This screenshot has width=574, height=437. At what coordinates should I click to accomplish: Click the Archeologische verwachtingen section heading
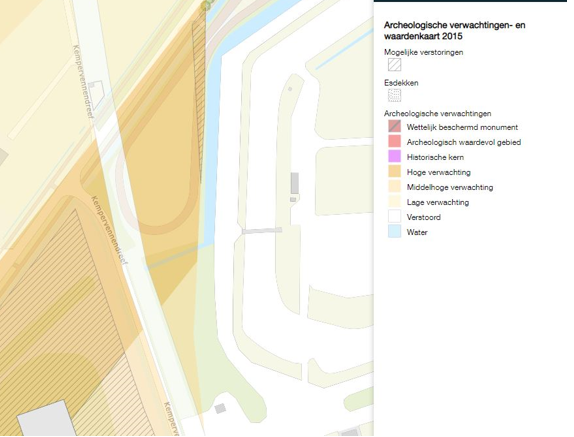tap(437, 114)
